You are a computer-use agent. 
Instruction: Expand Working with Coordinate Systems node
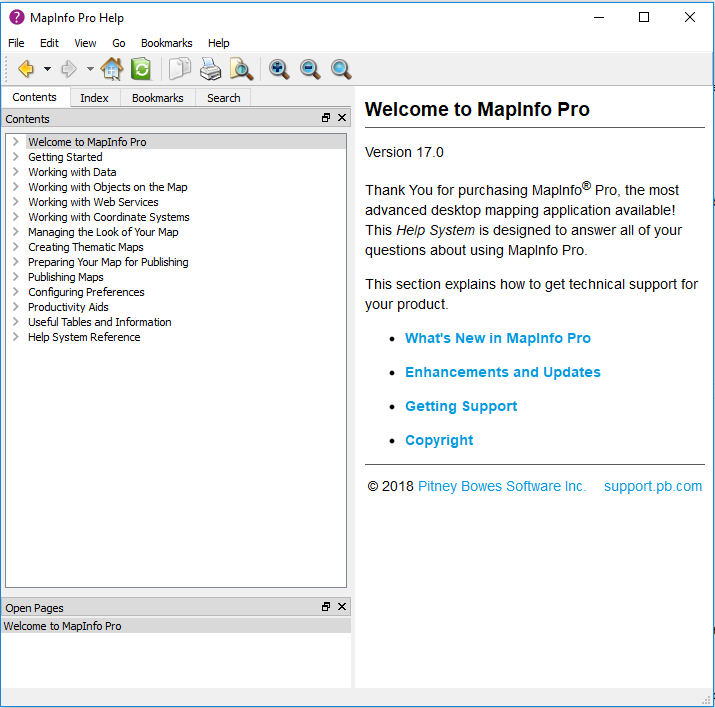[16, 217]
